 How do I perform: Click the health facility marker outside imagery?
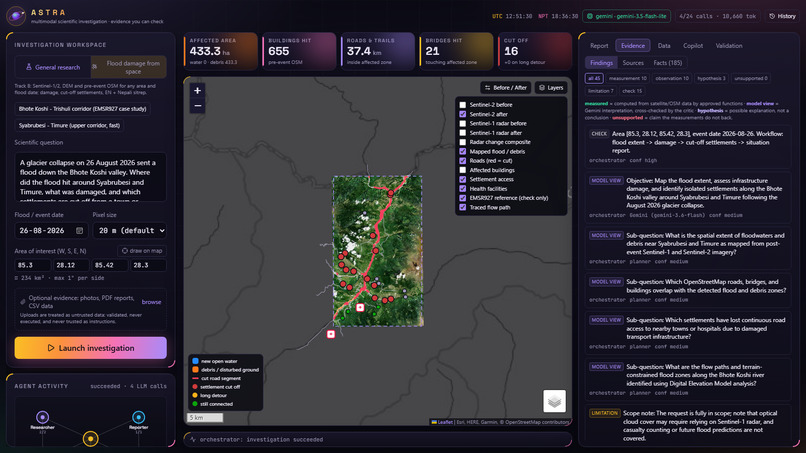pos(331,334)
